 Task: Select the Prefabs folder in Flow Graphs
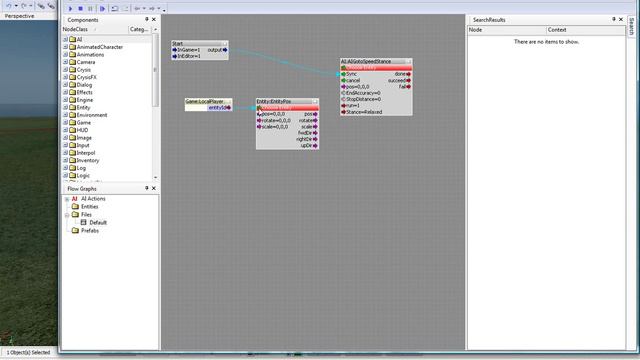pyautogui.click(x=90, y=231)
